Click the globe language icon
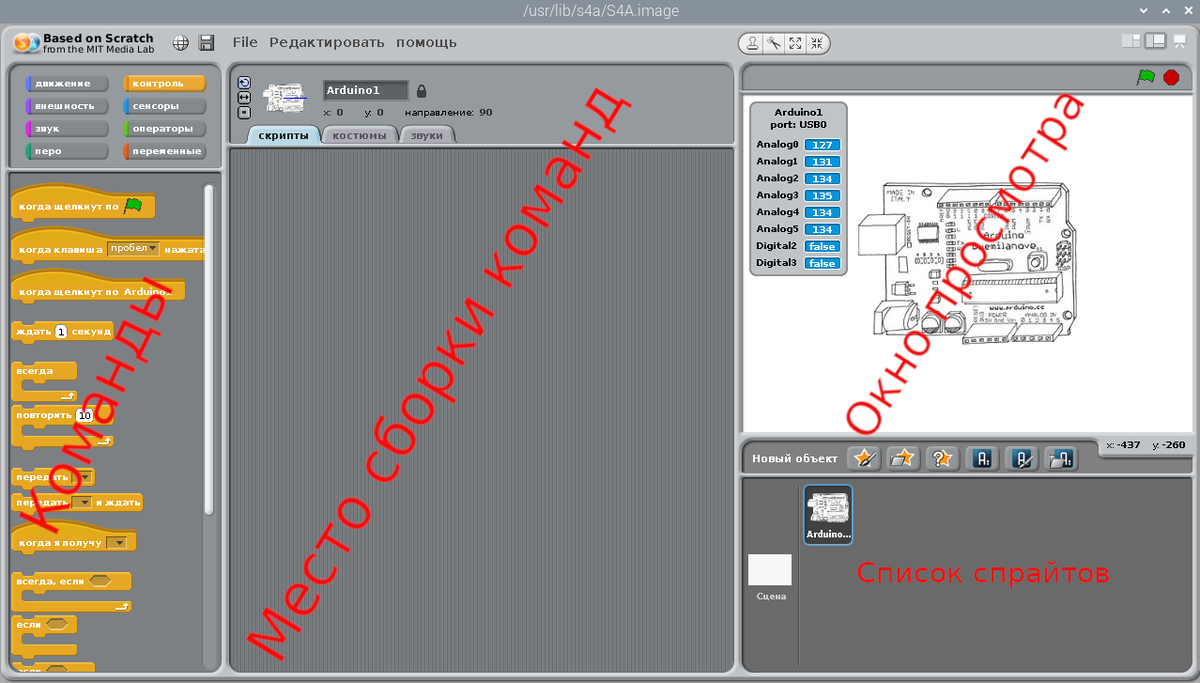 (181, 43)
